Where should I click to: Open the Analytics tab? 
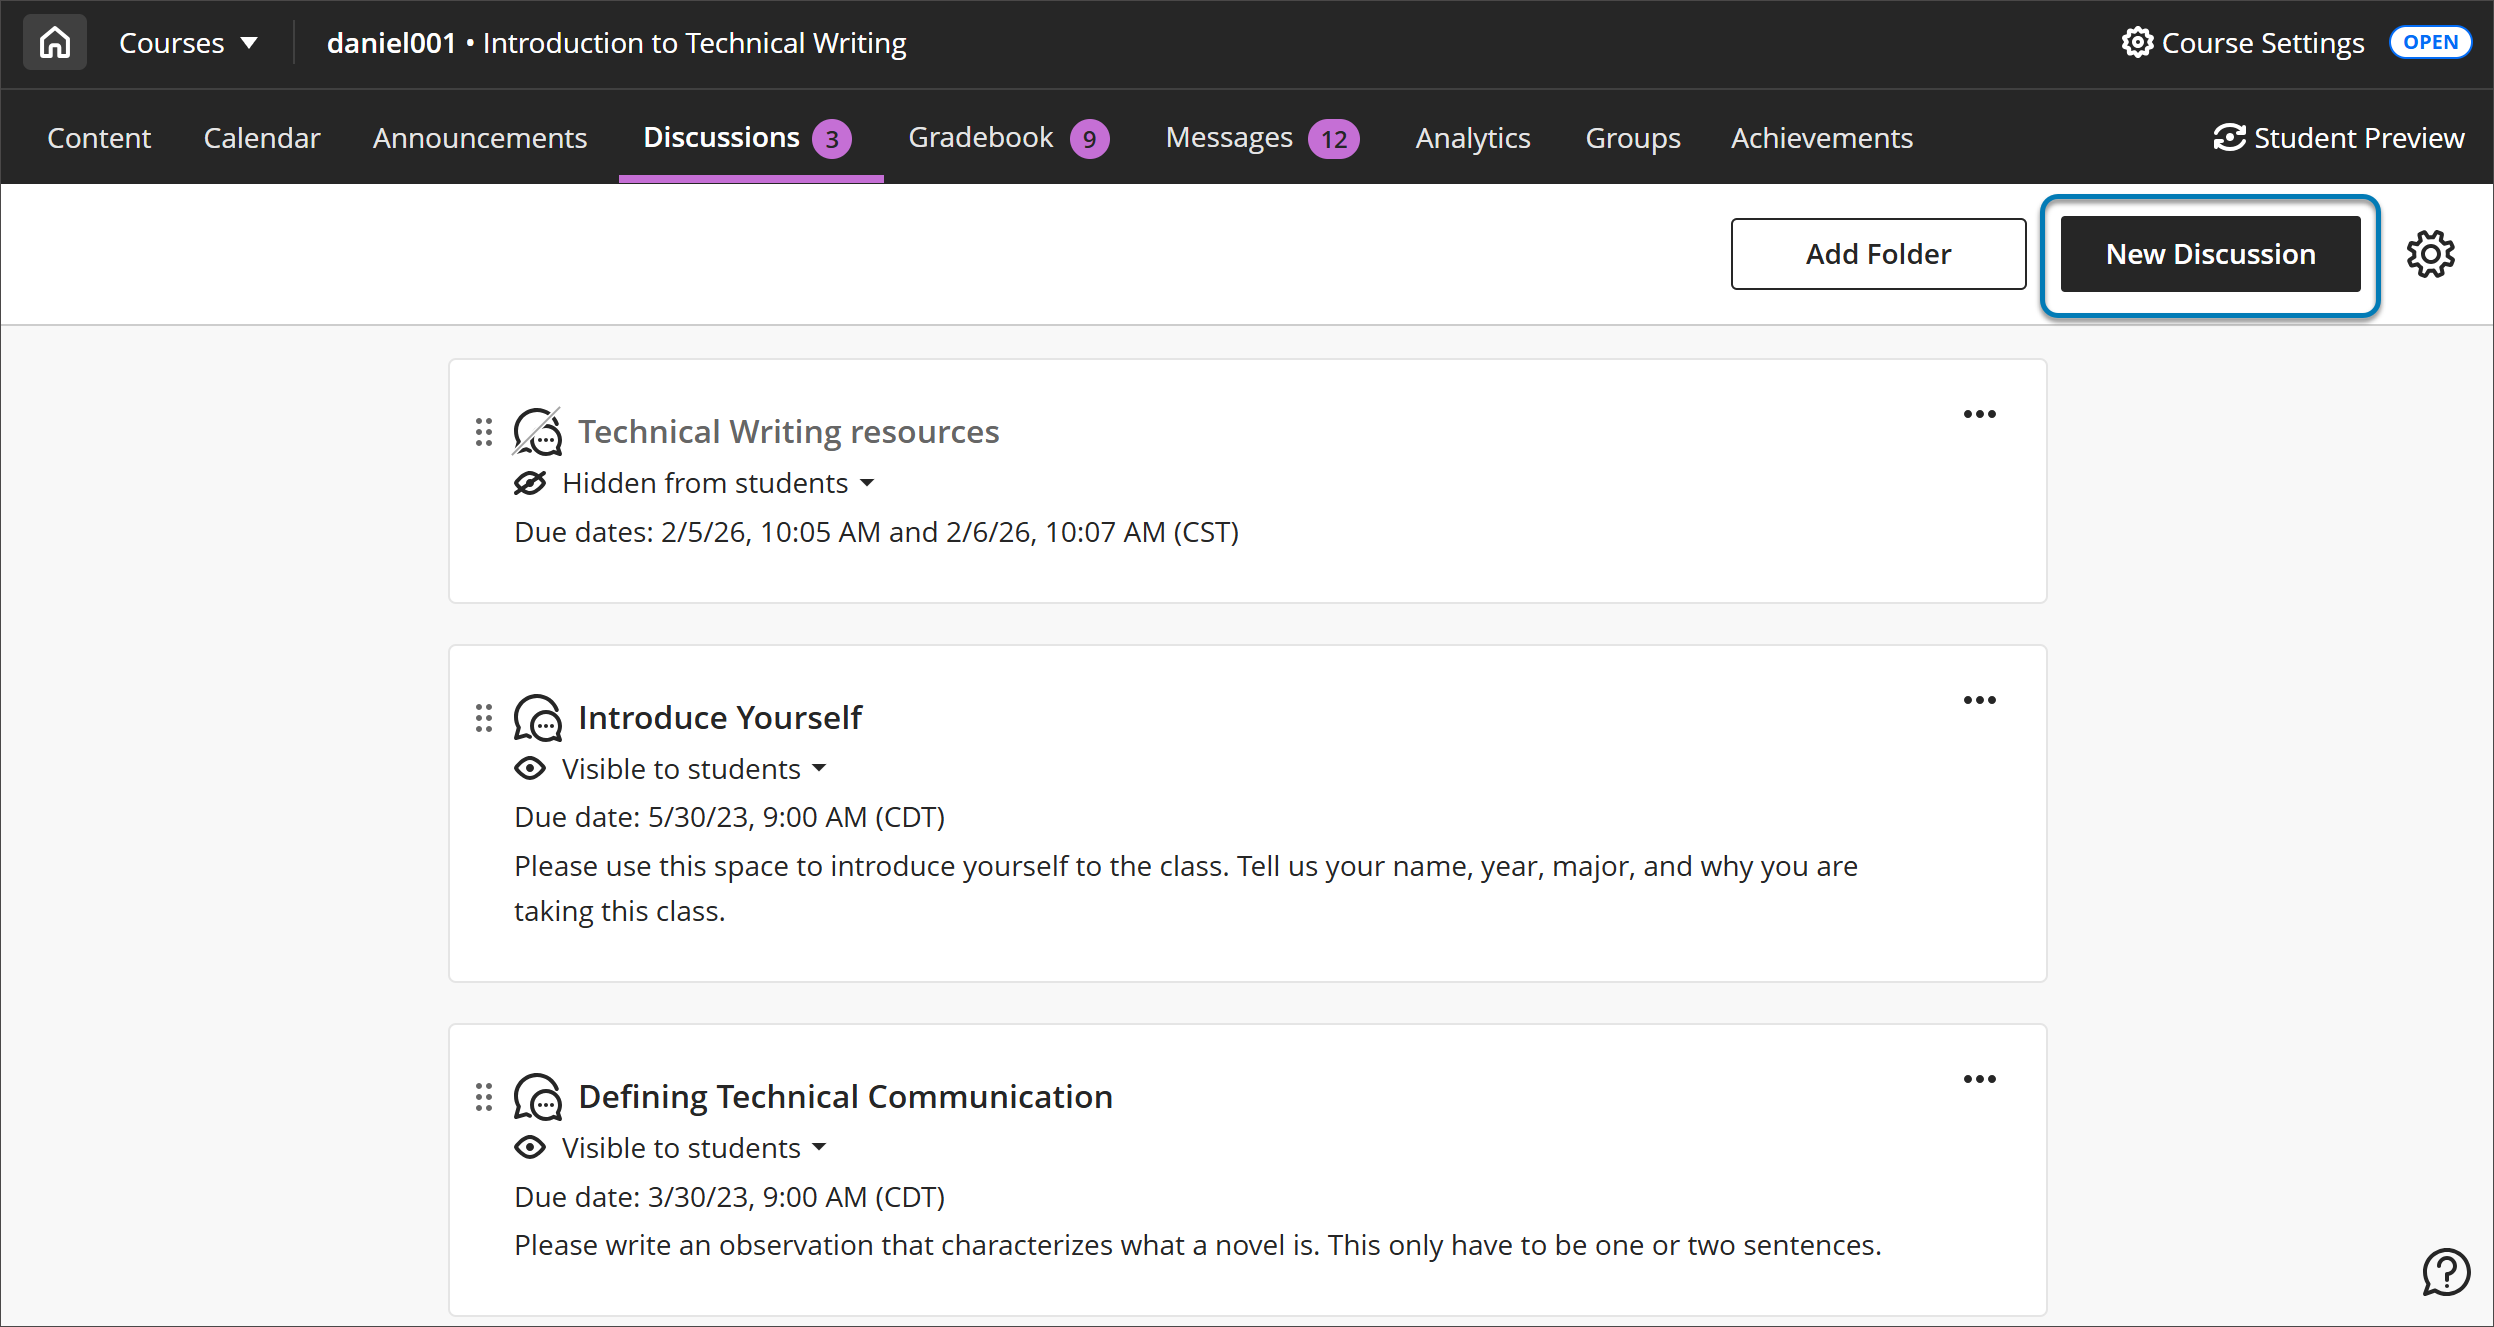pyautogui.click(x=1472, y=137)
